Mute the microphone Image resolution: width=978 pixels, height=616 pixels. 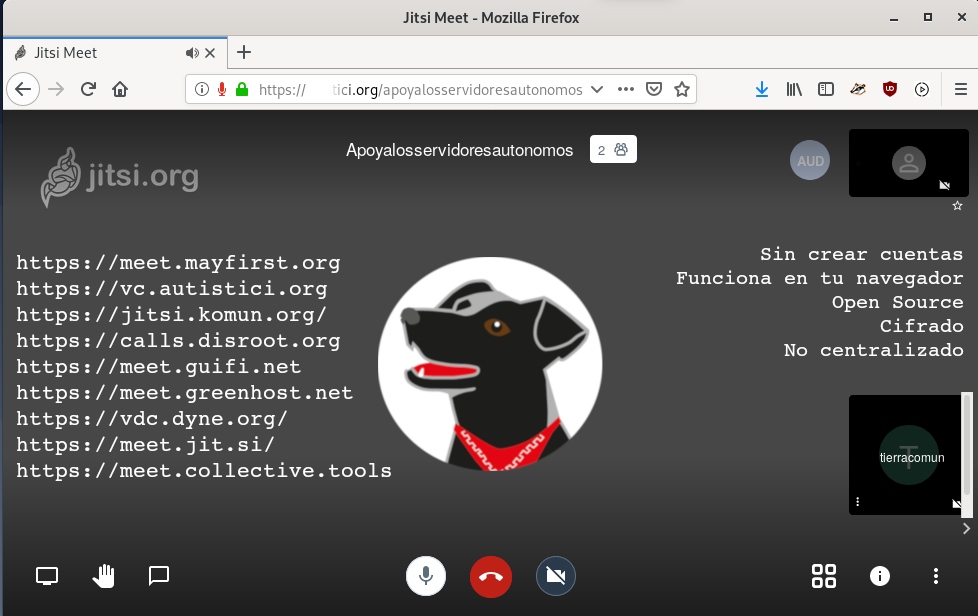point(426,576)
